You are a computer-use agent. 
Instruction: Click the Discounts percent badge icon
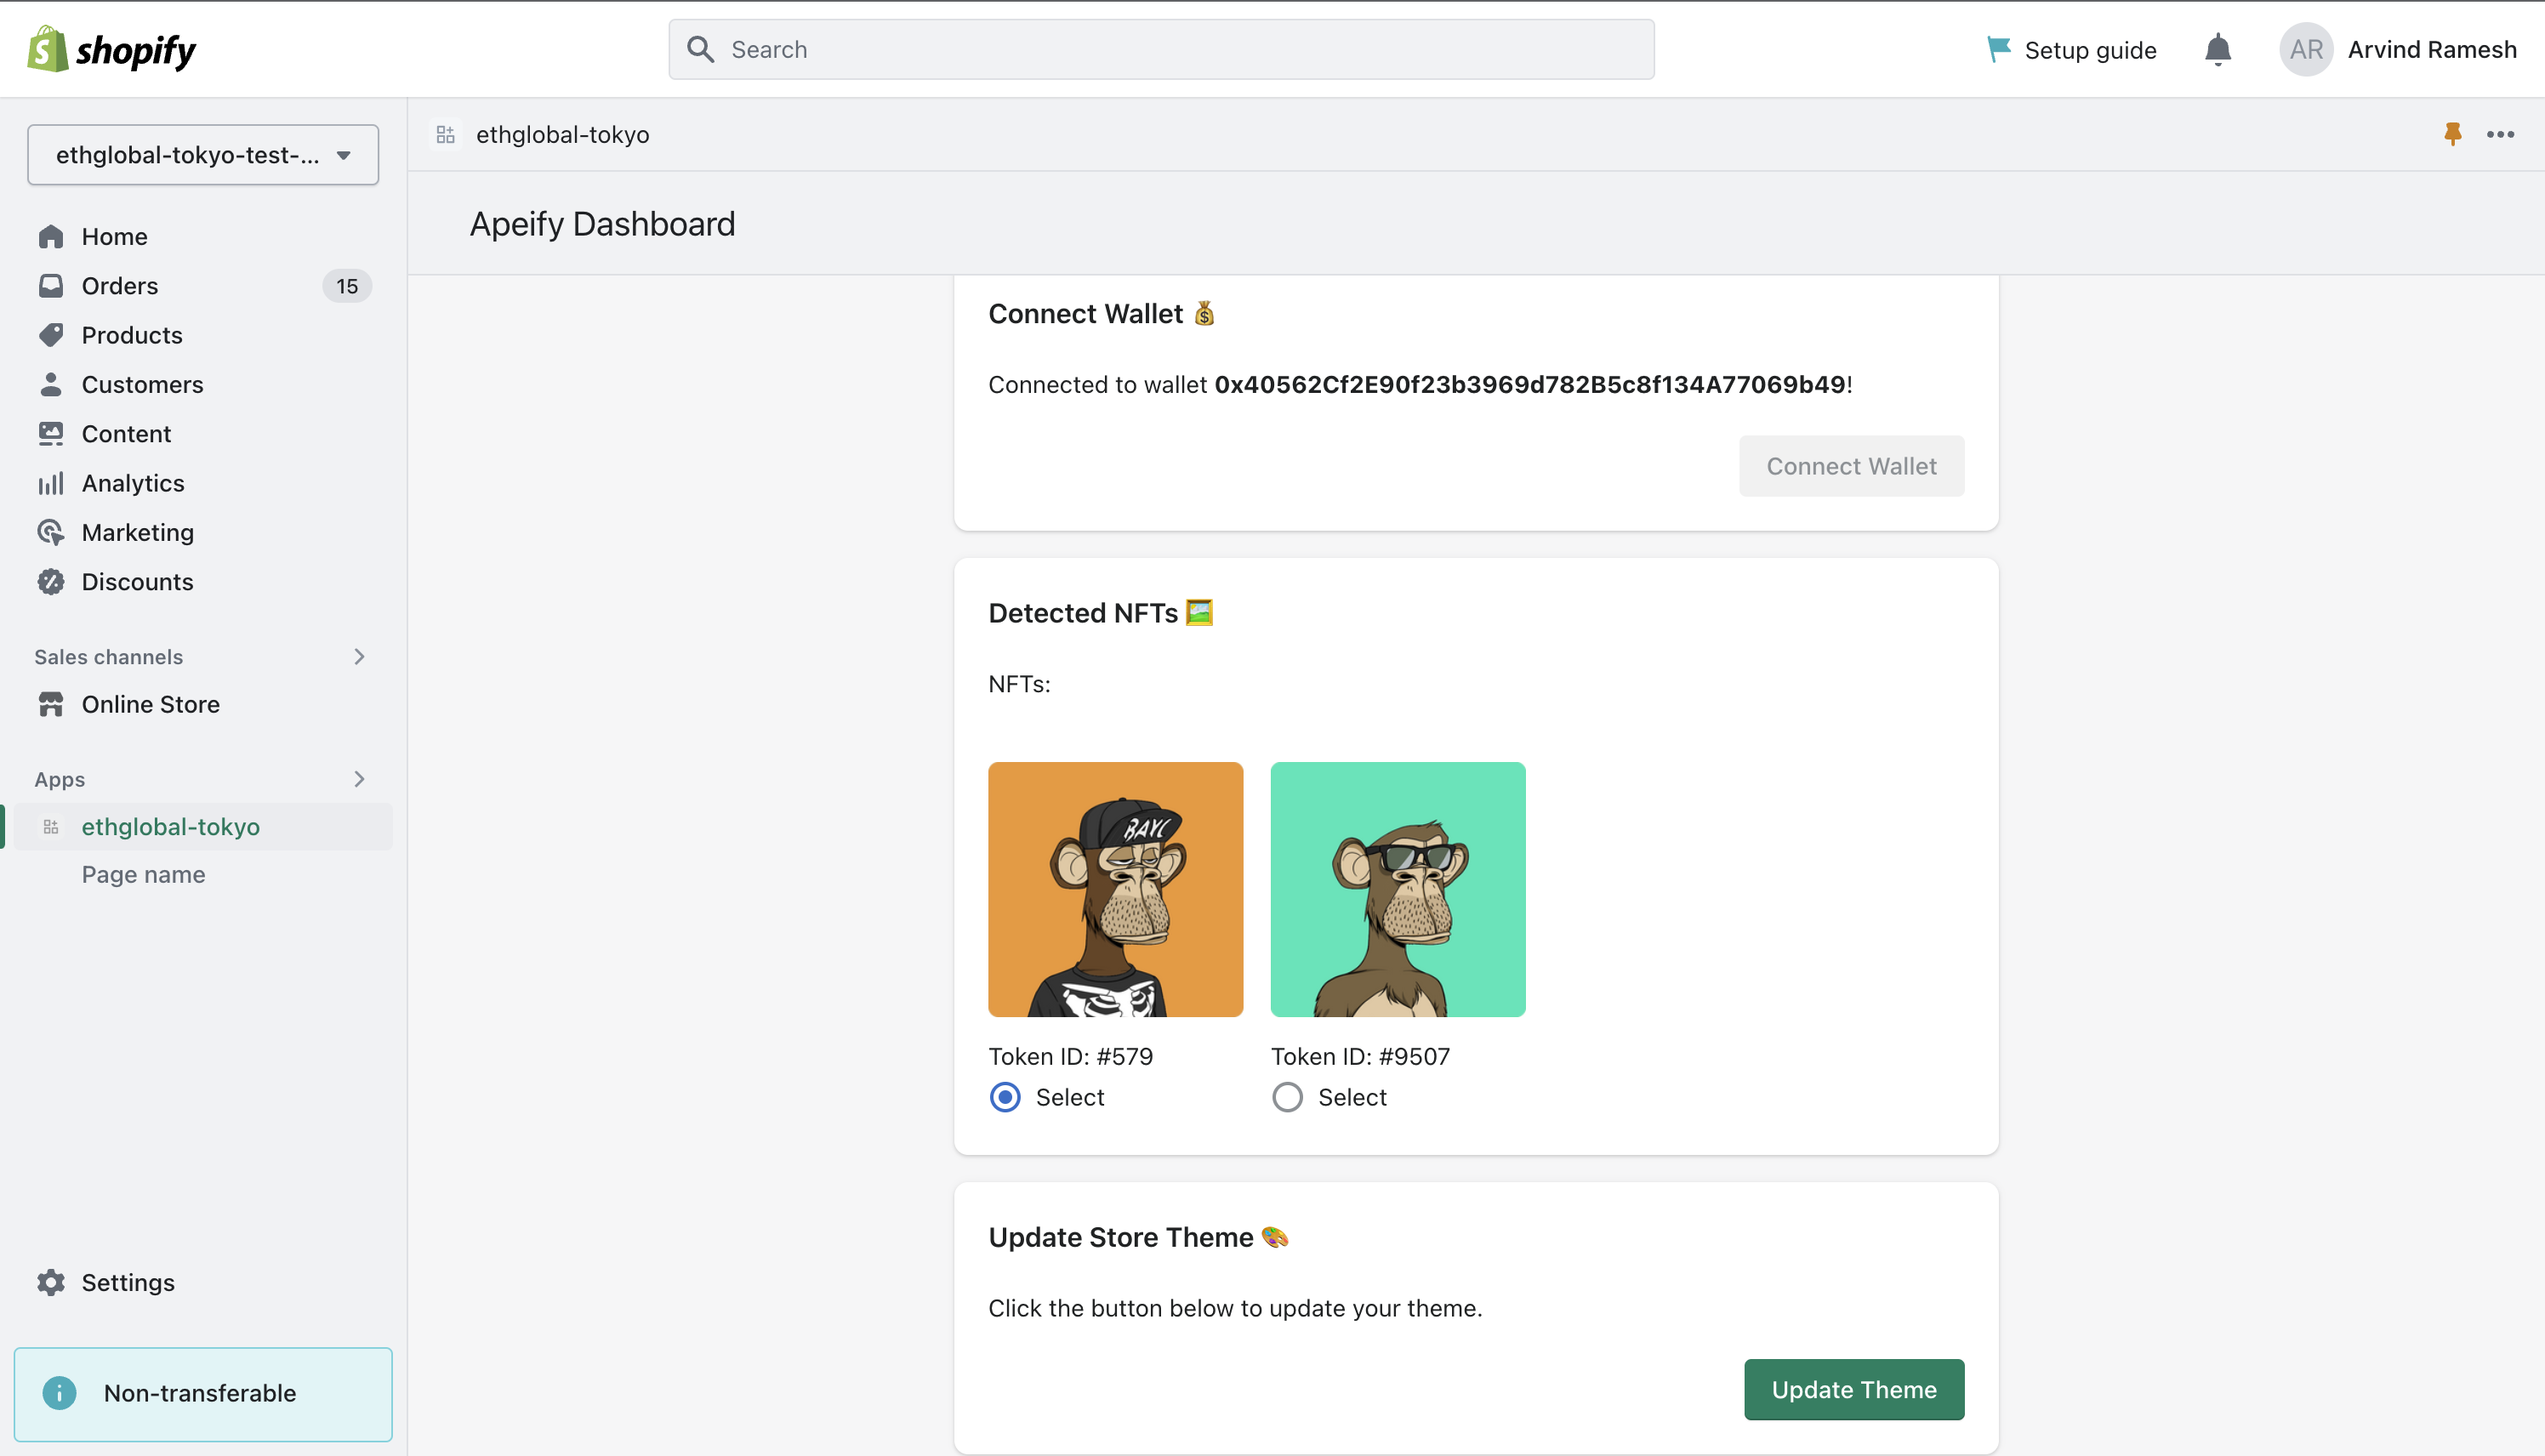tap(51, 581)
